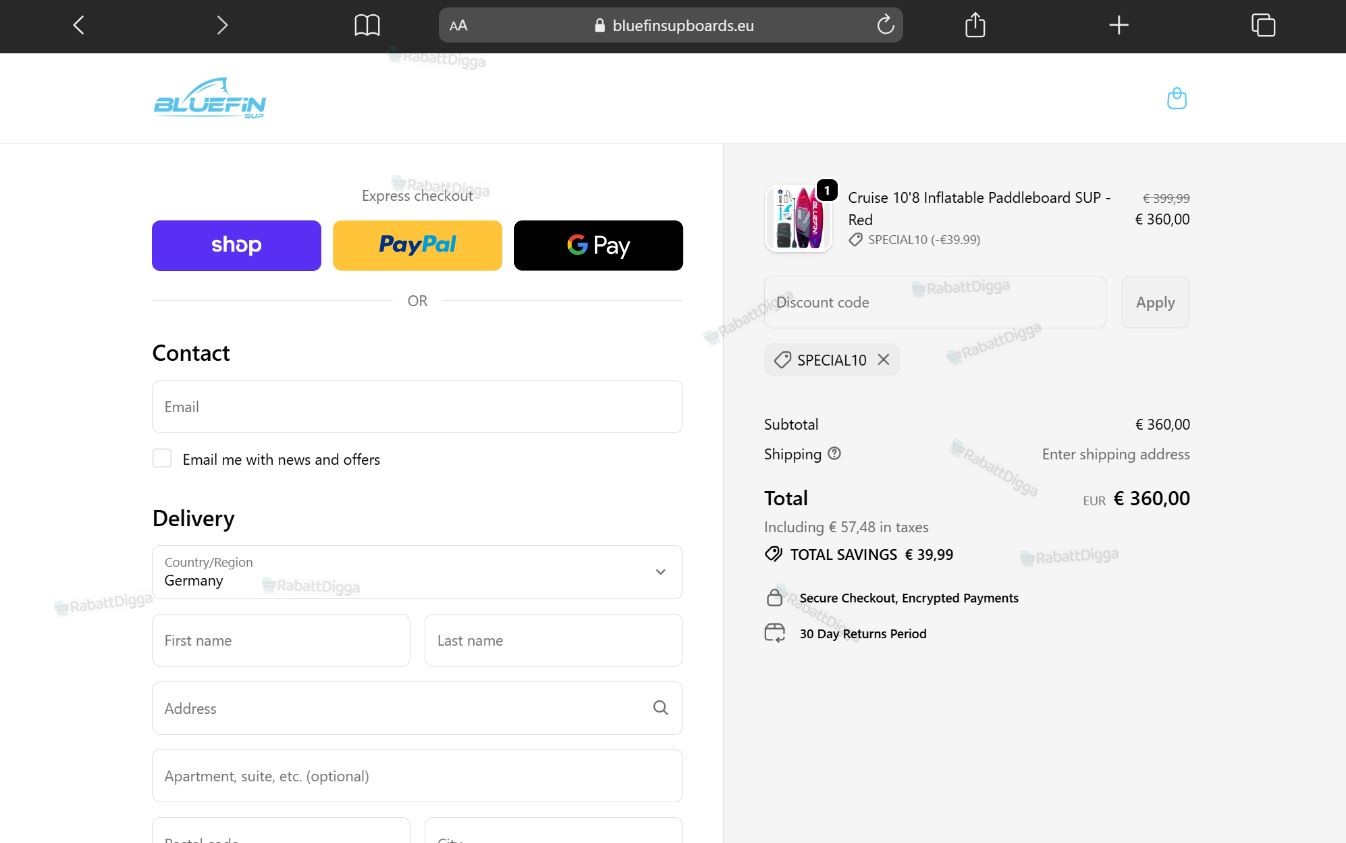Viewport: 1346px width, 843px height.
Task: Click the Last name field
Action: [553, 640]
